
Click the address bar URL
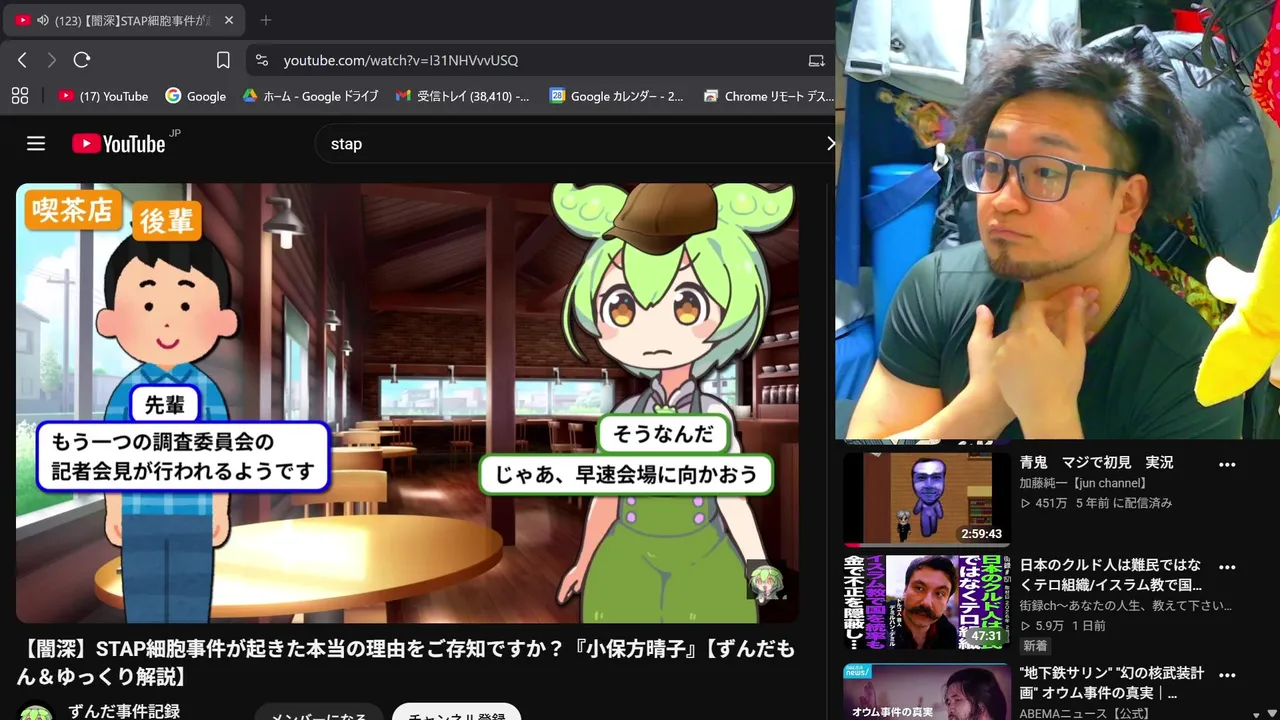401,60
